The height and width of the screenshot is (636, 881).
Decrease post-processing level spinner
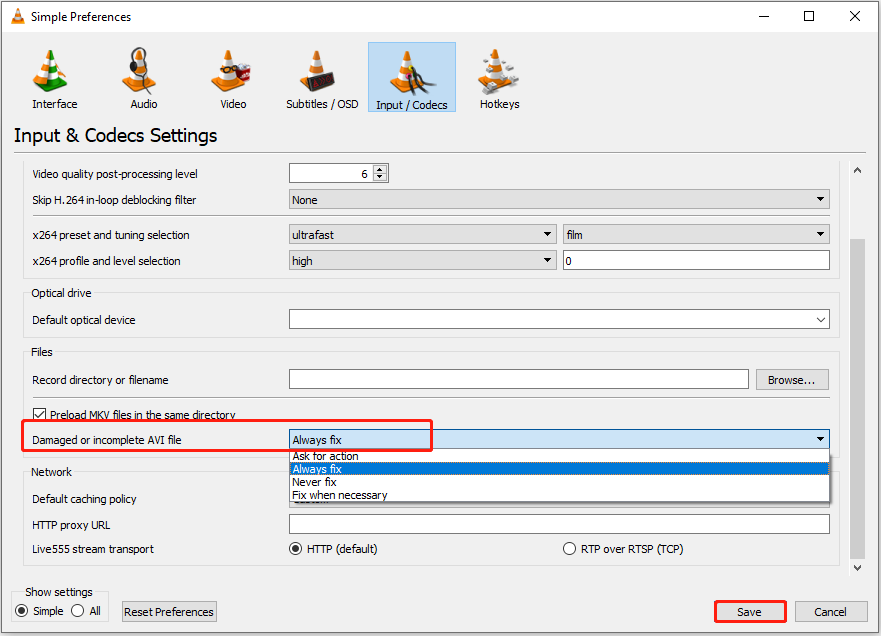(x=380, y=177)
